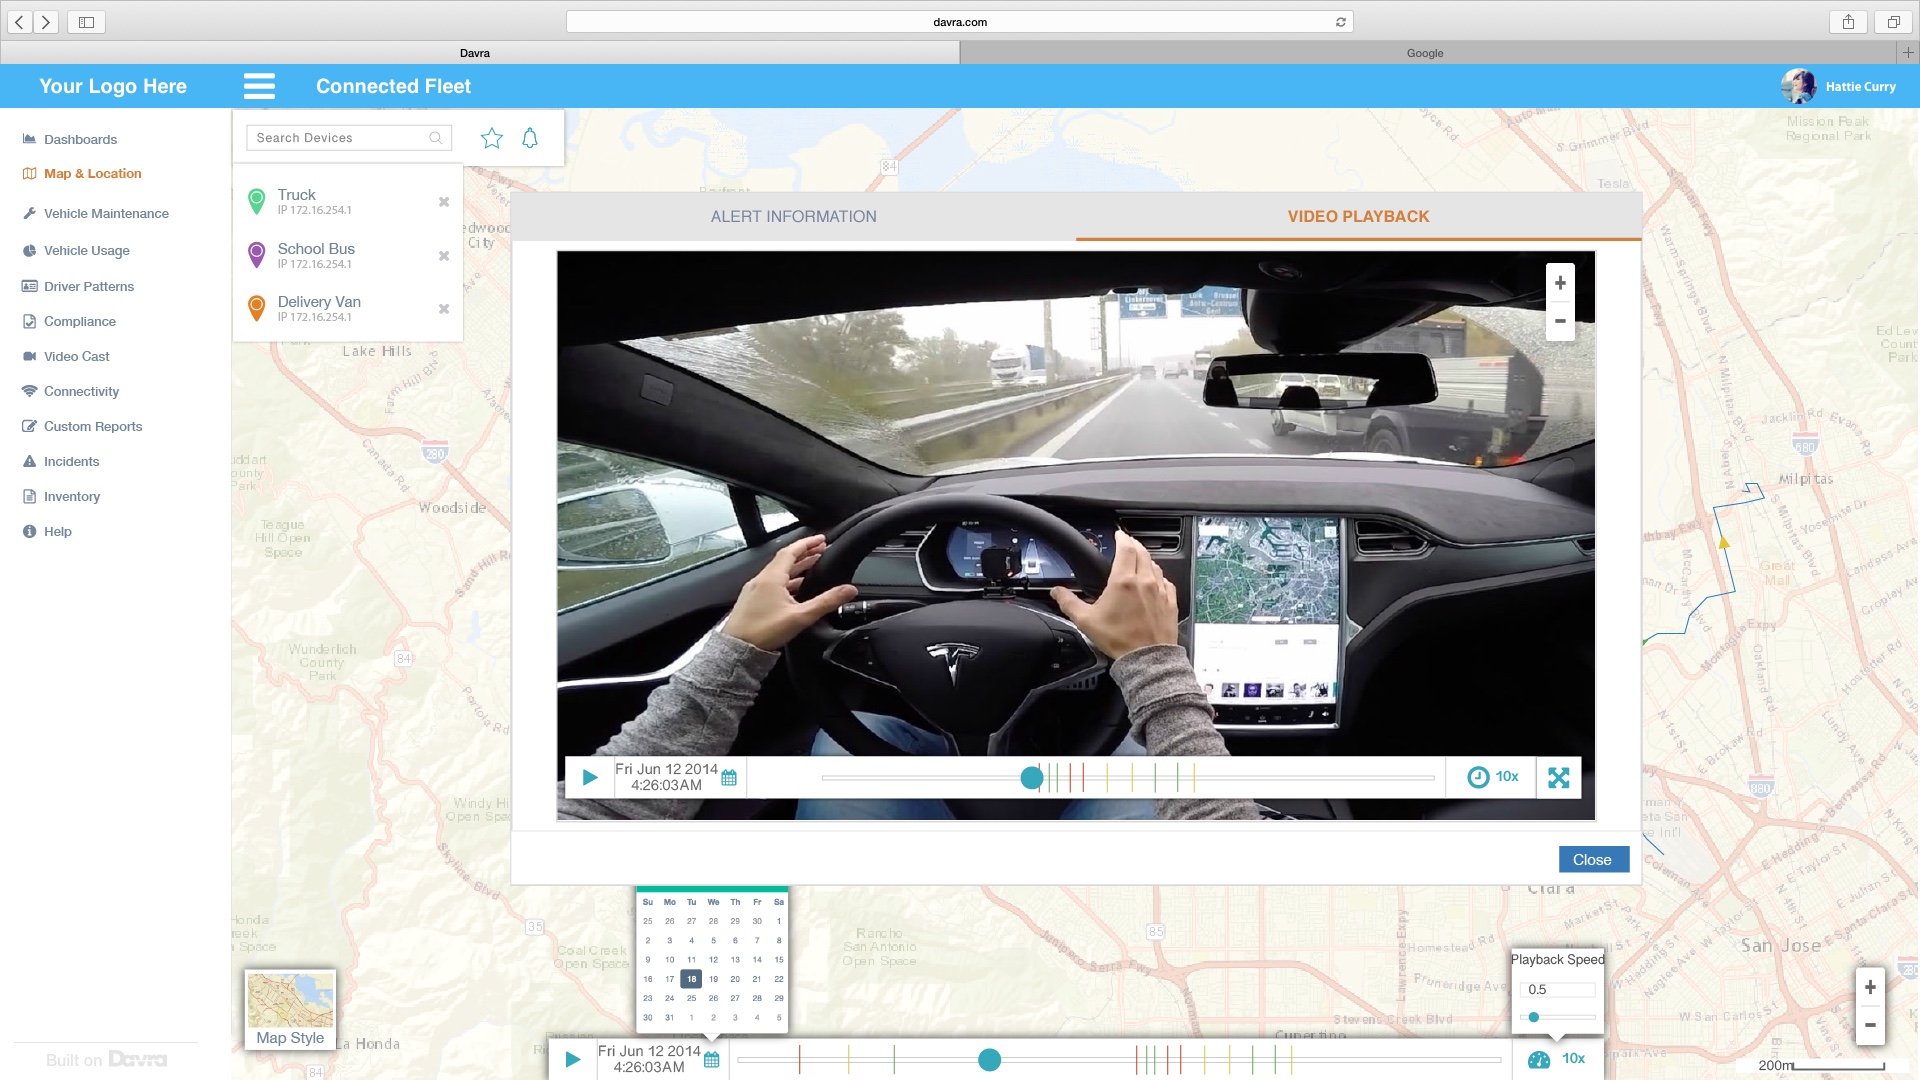Viewport: 1920px width, 1080px height.
Task: Click the Built on Davra link
Action: point(106,1060)
